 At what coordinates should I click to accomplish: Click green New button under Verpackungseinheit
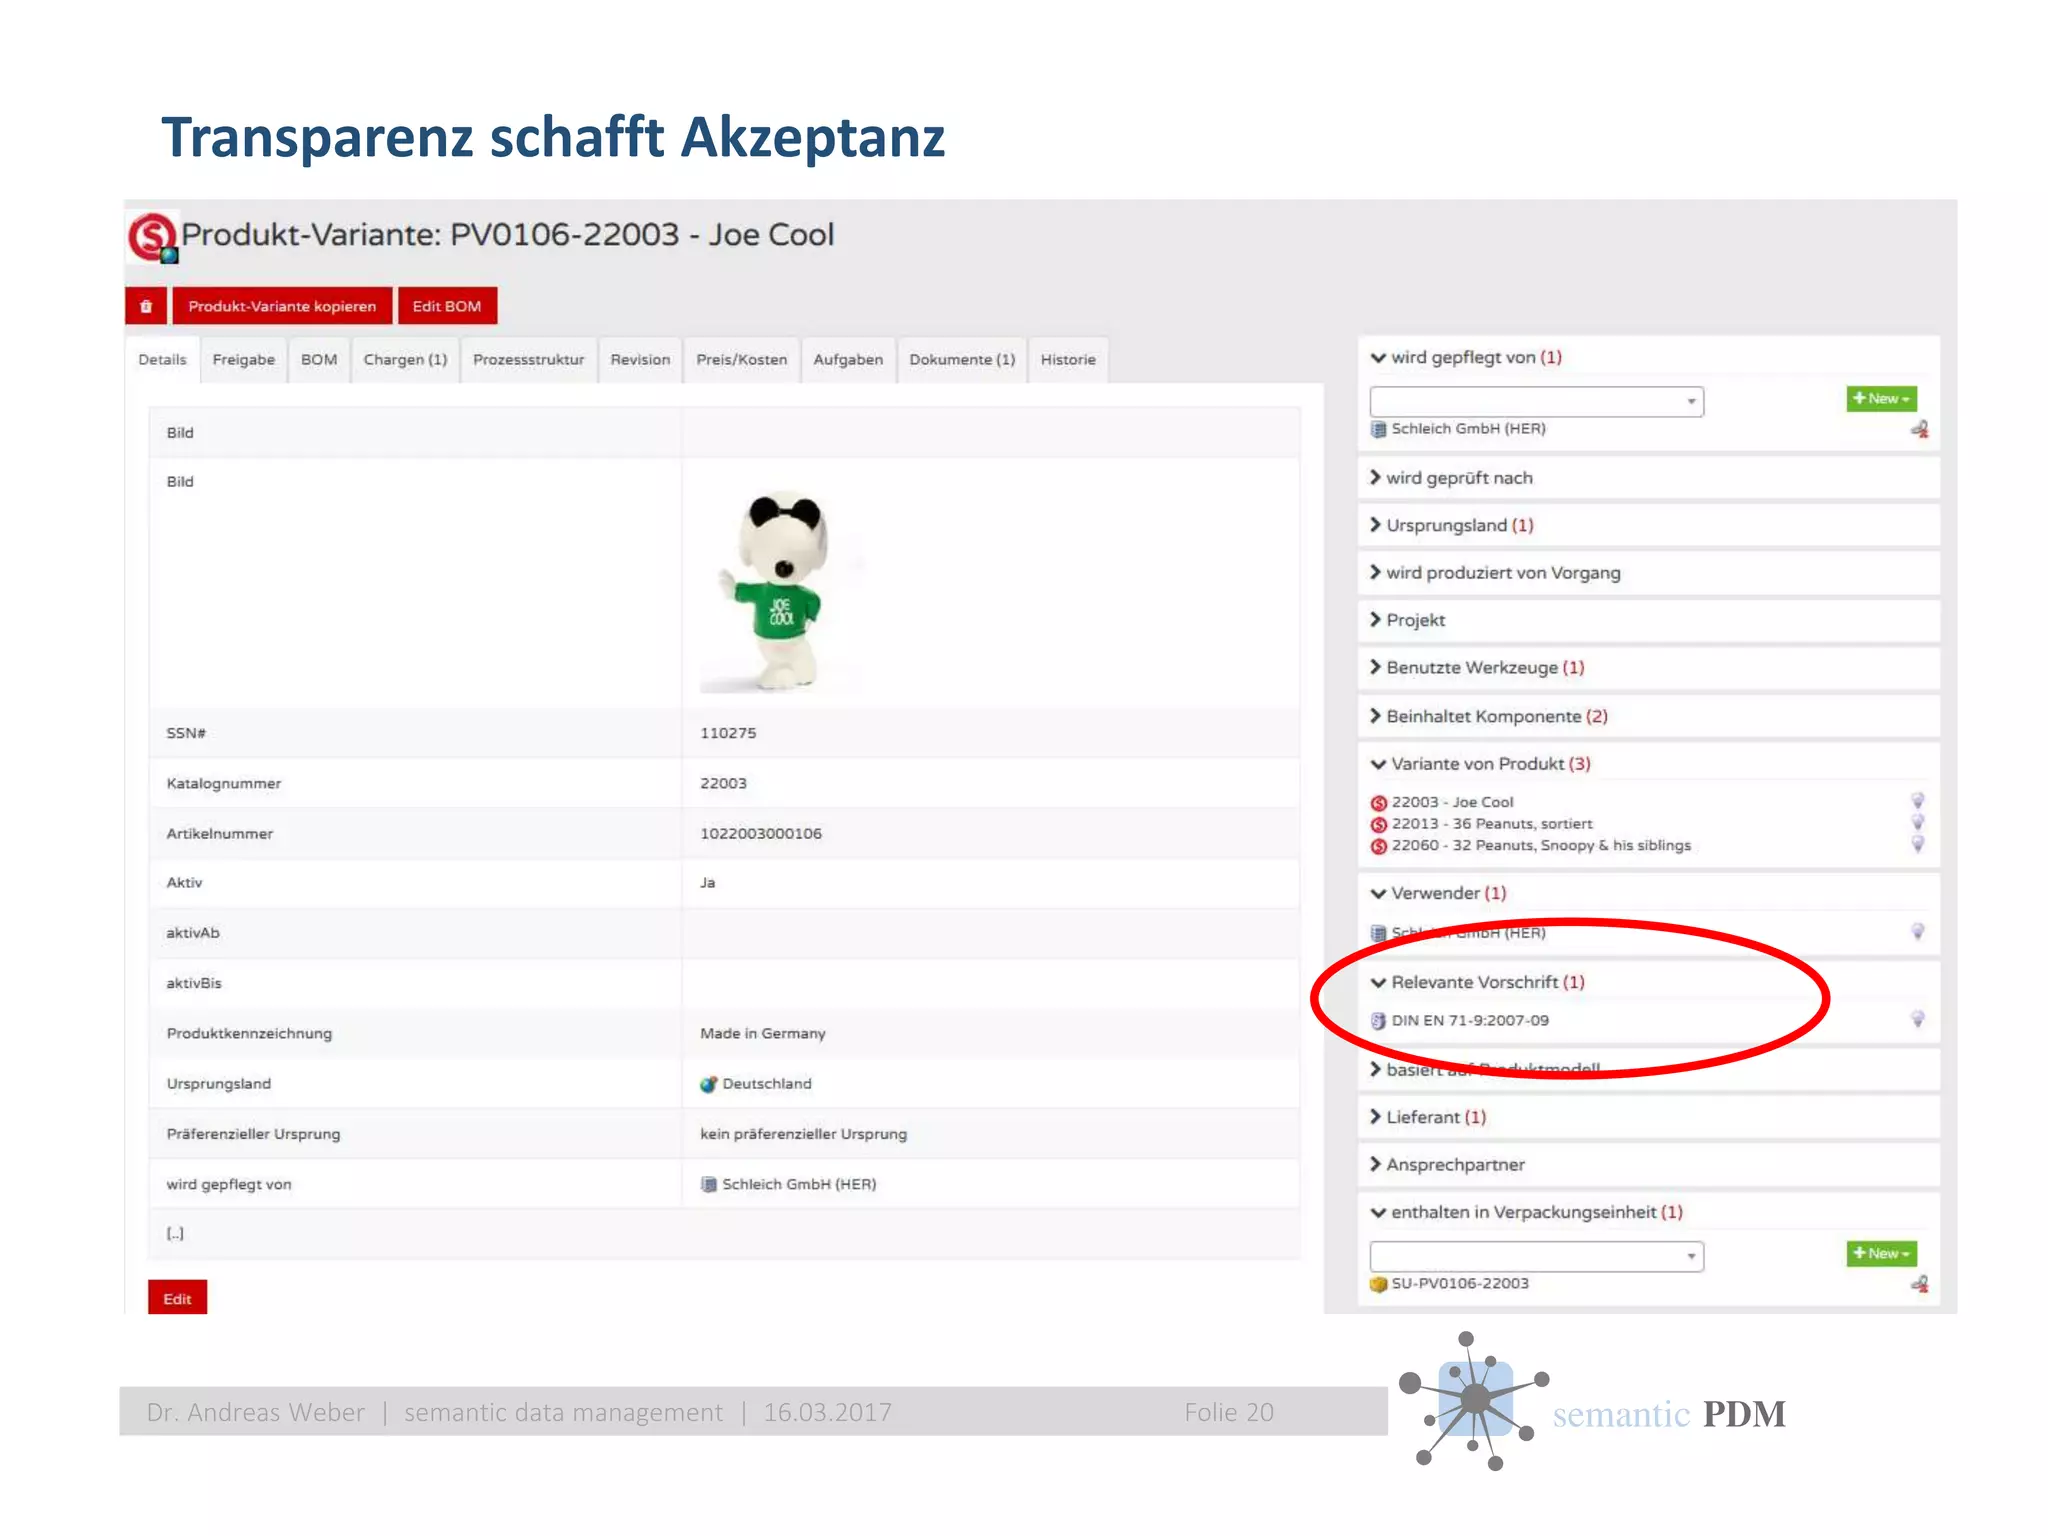point(1881,1253)
